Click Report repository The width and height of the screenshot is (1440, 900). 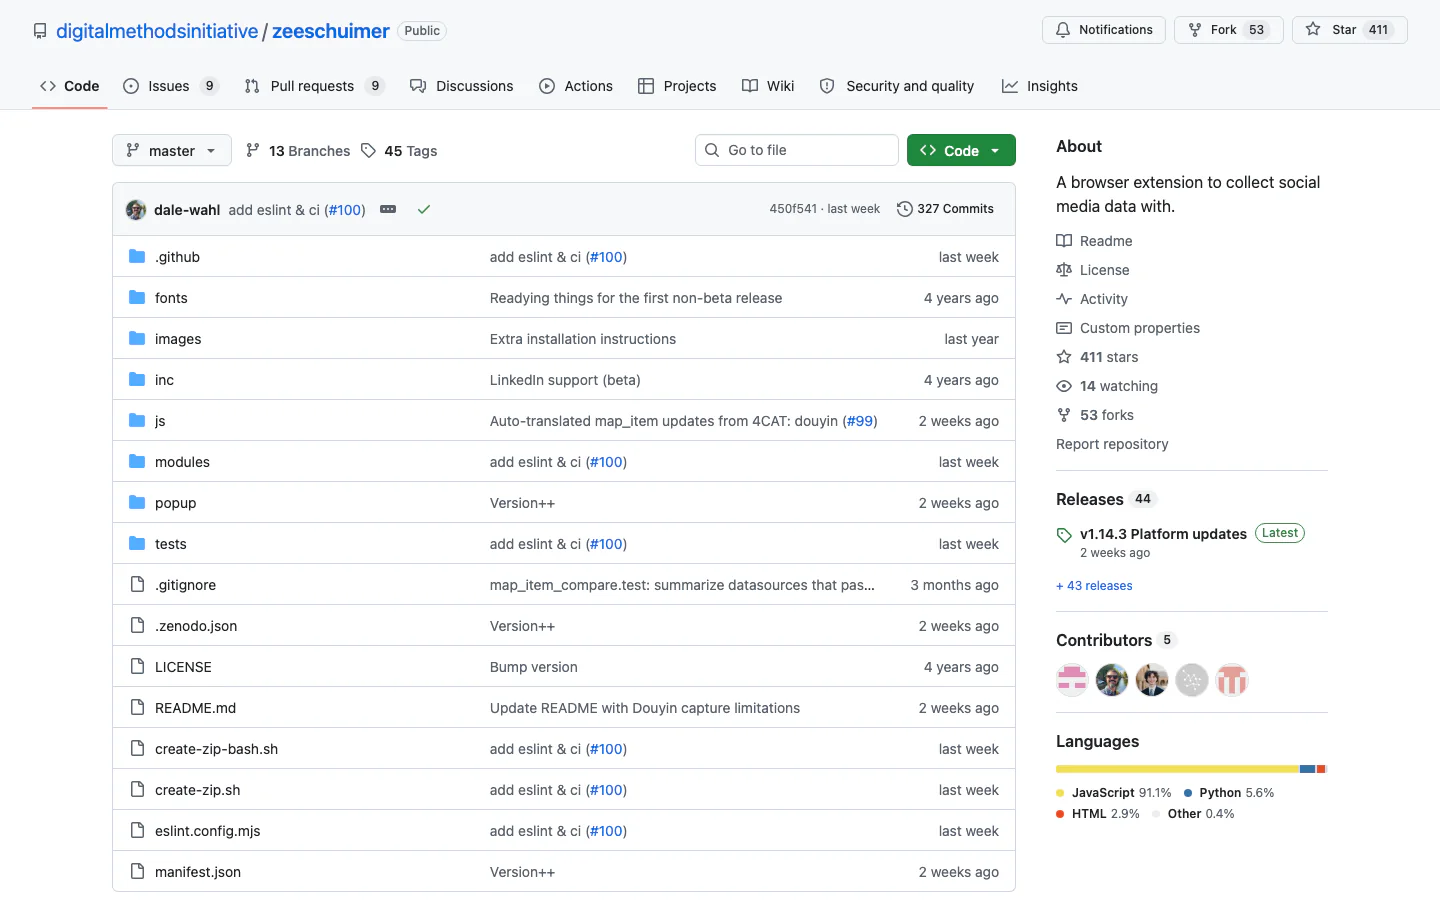[x=1112, y=444]
